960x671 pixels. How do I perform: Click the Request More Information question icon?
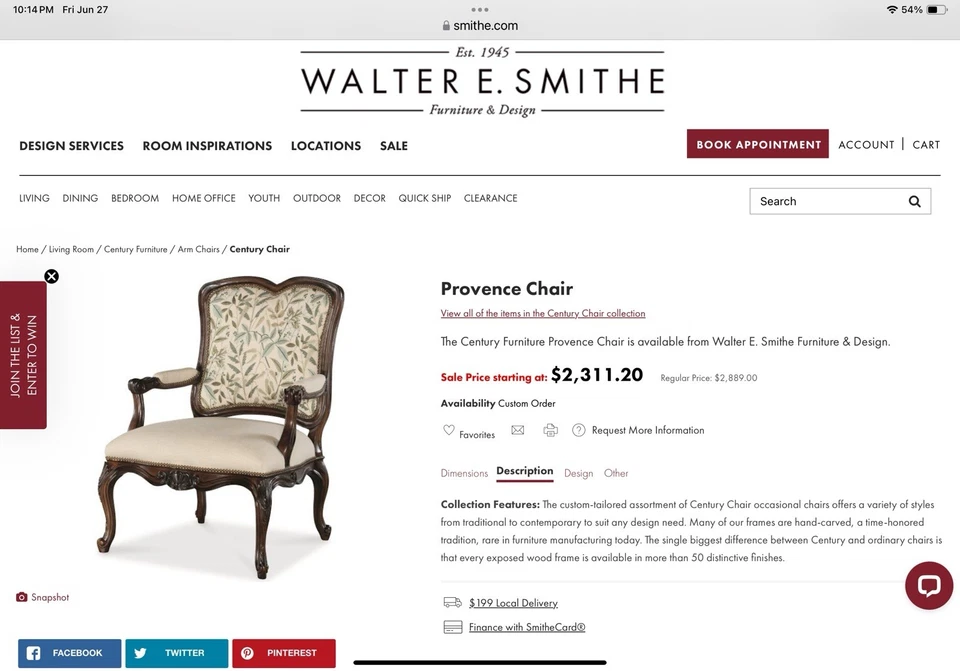(x=579, y=430)
